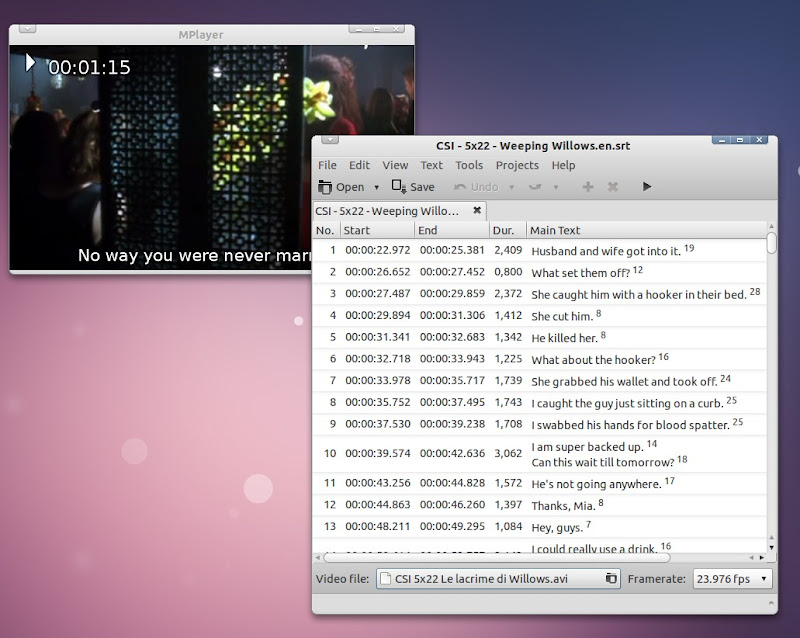The width and height of the screenshot is (800, 638).
Task: Open the Framerate 23.976 fps dropdown
Action: 732,579
